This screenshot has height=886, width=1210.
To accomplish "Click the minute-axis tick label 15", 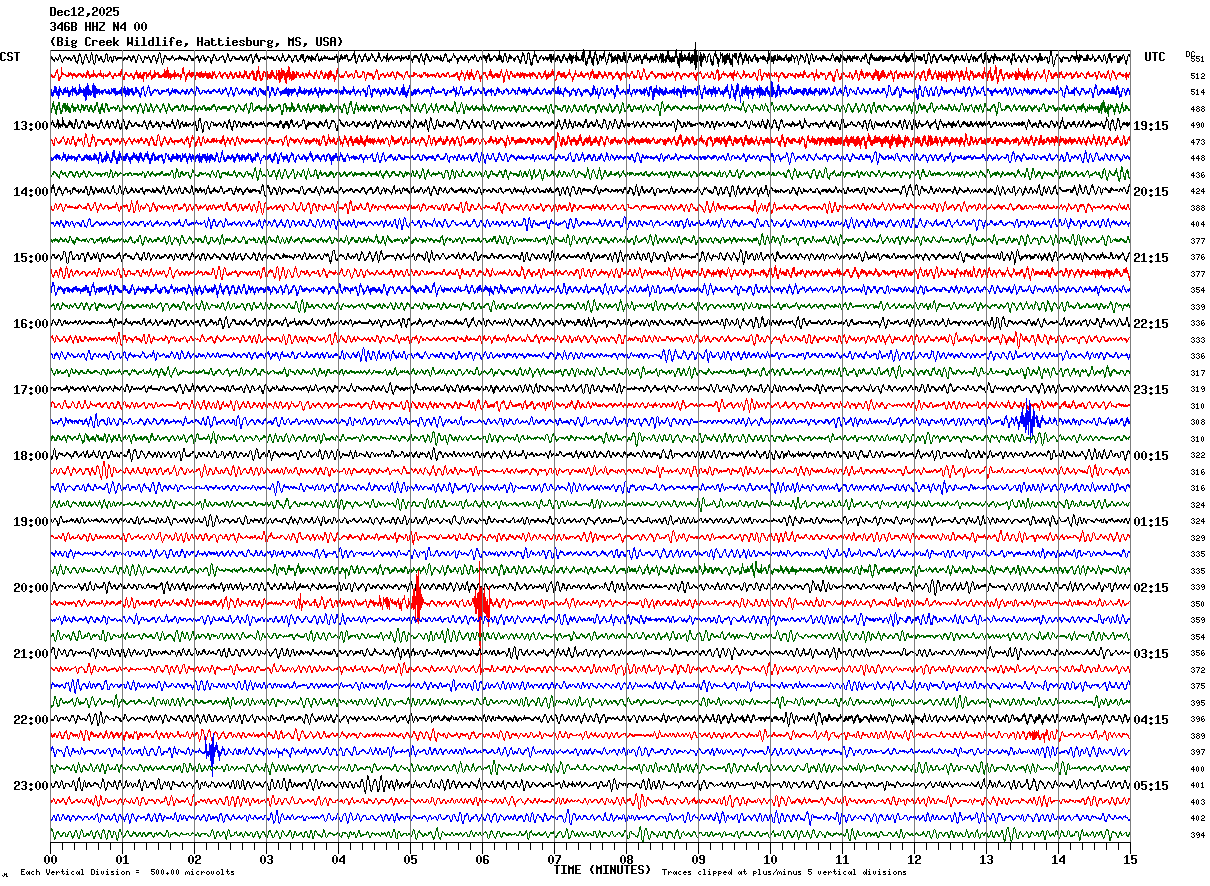I will click(1130, 859).
